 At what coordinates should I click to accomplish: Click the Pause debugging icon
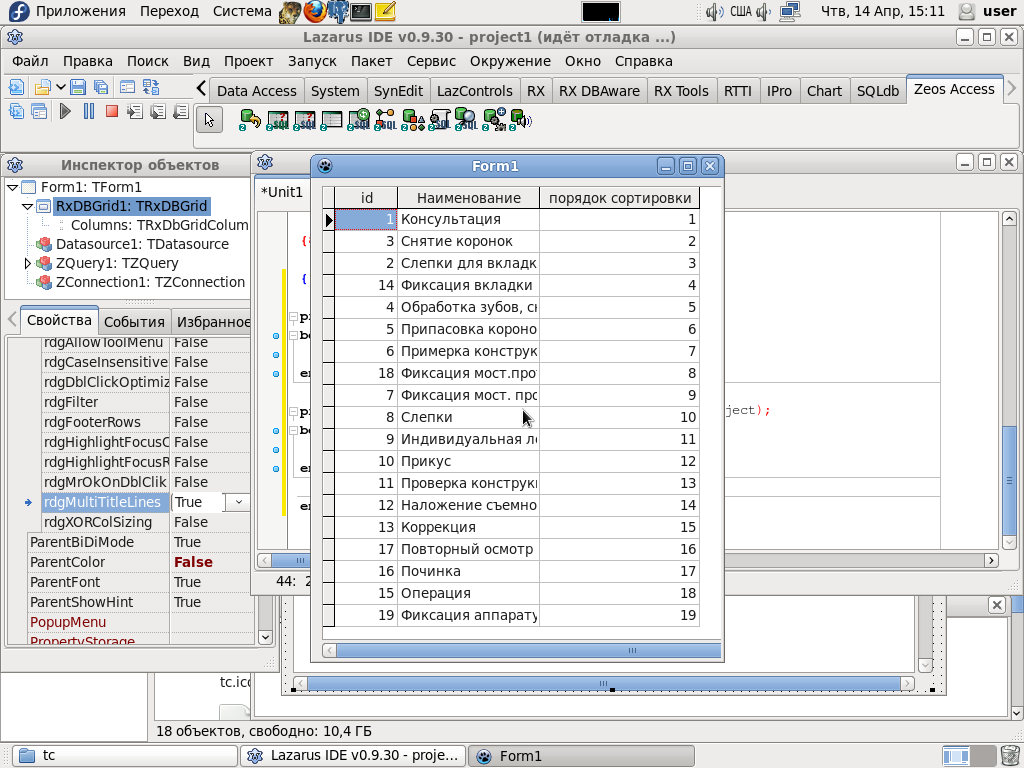pos(88,111)
